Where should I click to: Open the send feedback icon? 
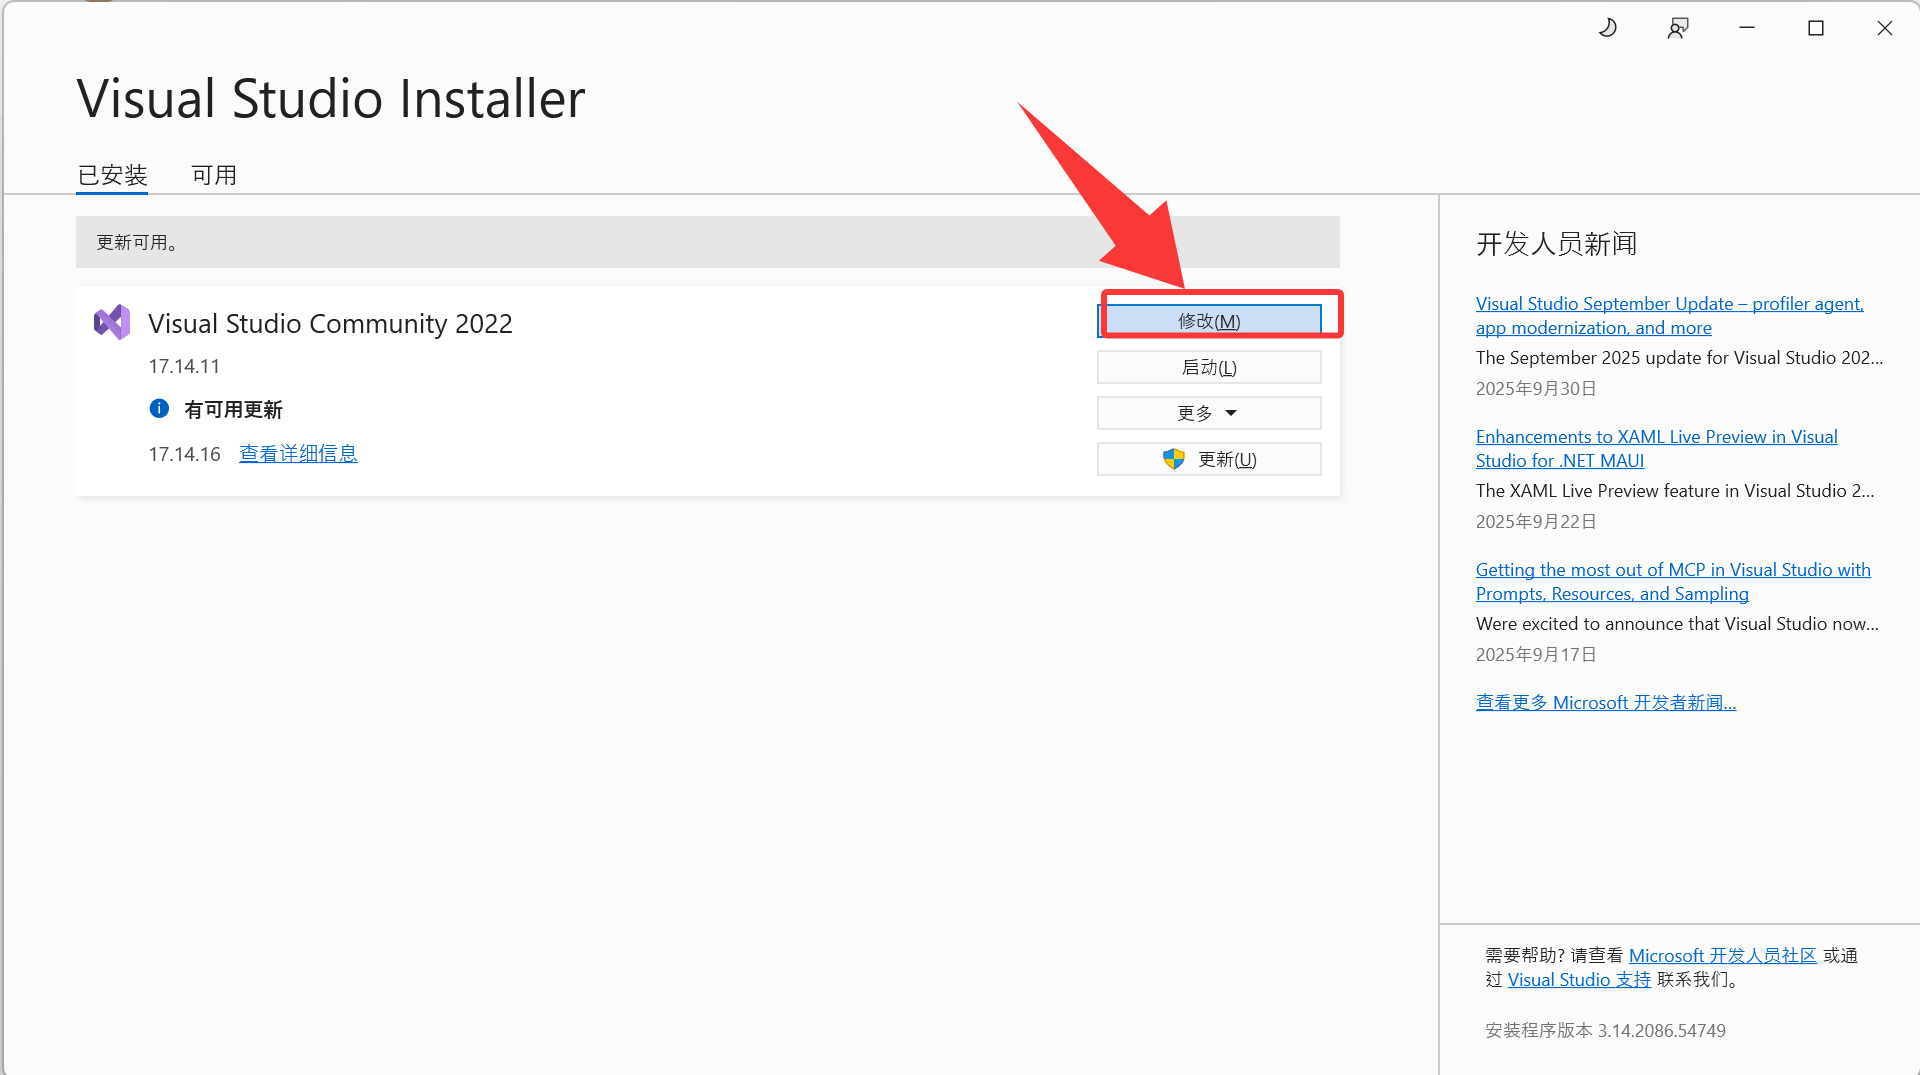tap(1678, 28)
